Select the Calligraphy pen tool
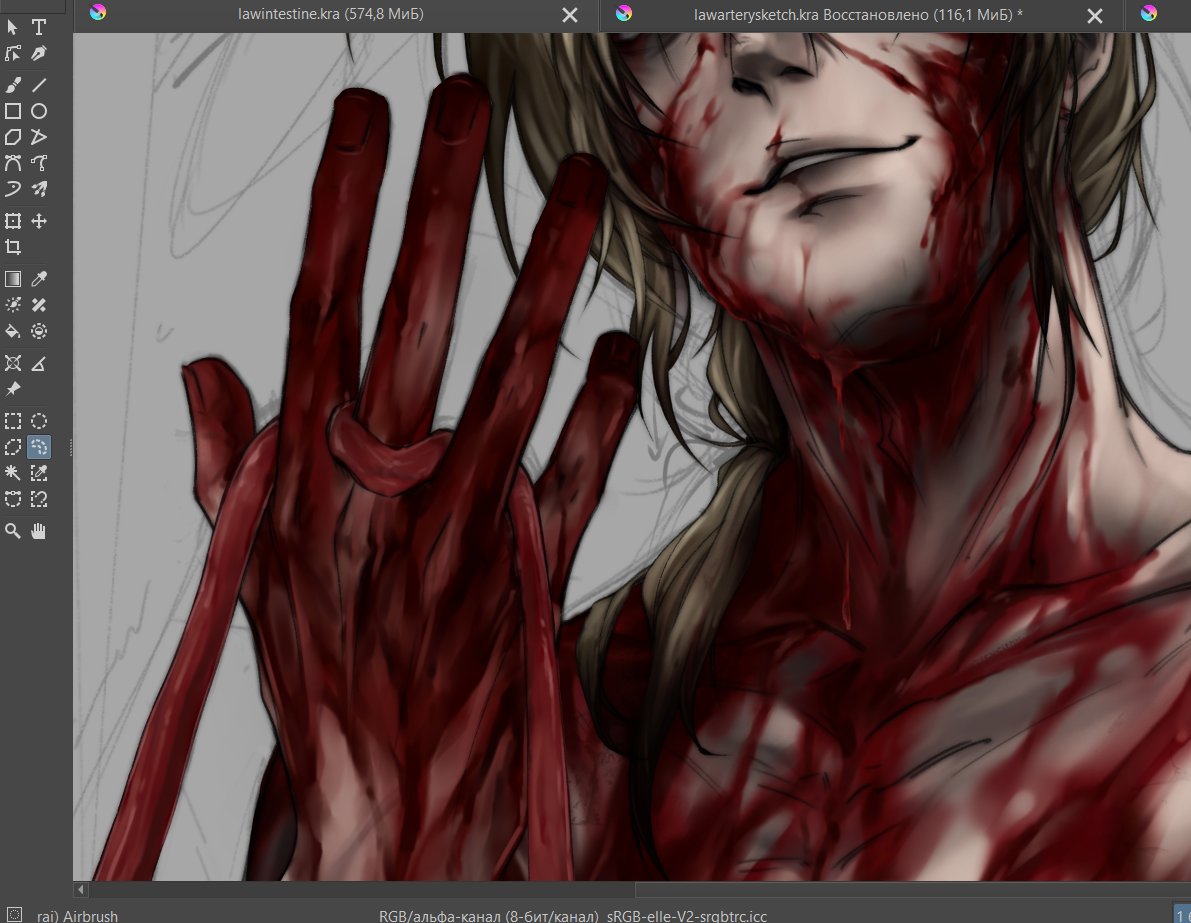The width and height of the screenshot is (1191, 923). [x=39, y=53]
